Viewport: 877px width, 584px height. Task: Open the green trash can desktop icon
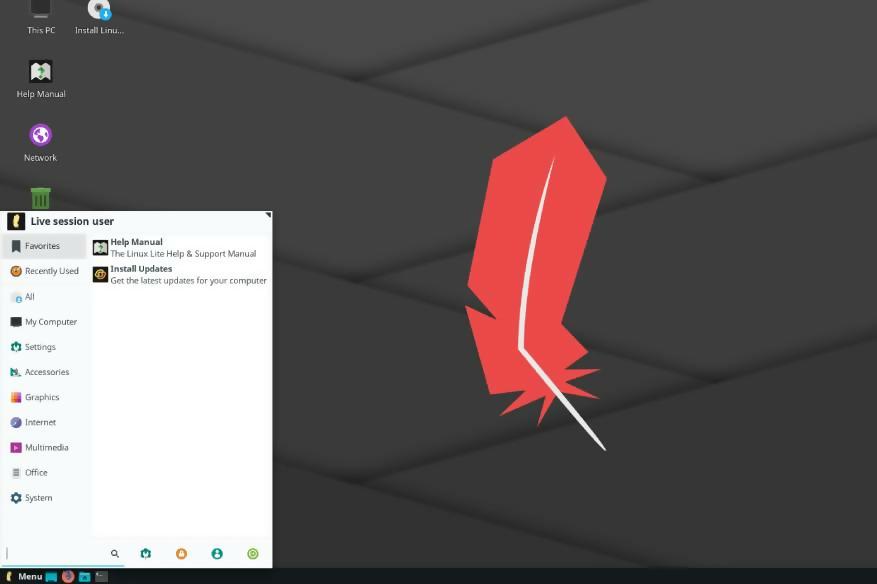[x=40, y=198]
